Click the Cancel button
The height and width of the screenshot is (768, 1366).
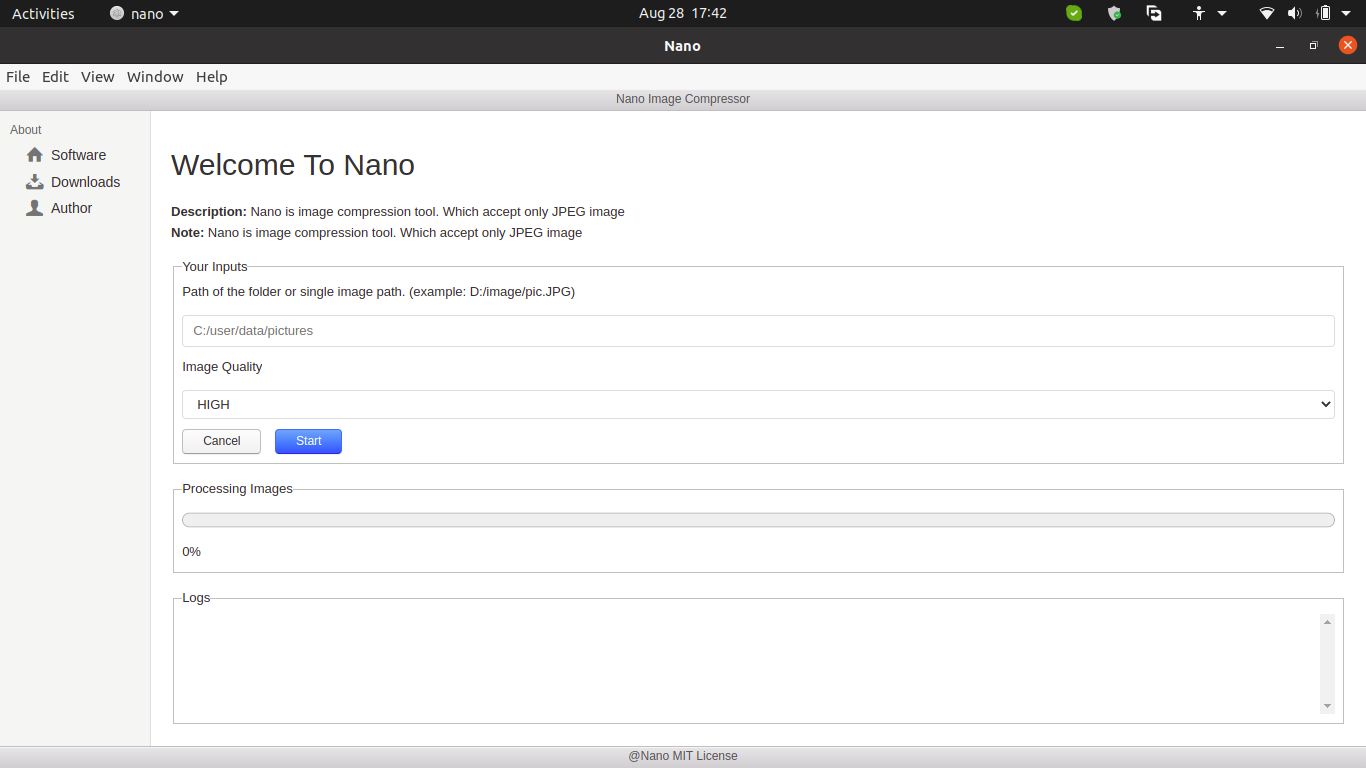221,441
